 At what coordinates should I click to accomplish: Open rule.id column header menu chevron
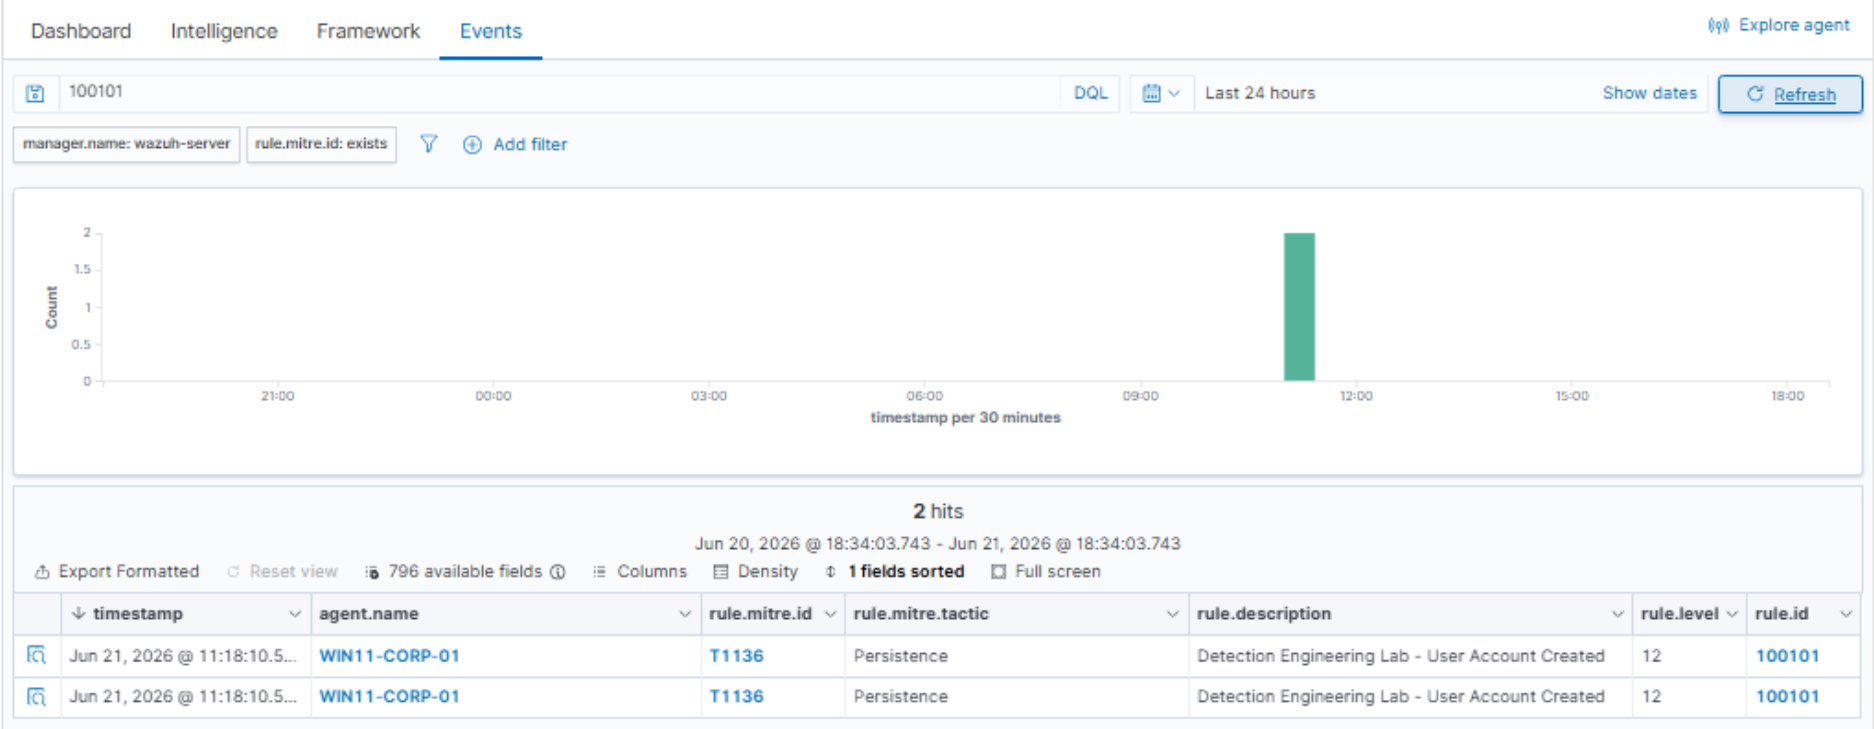(1845, 614)
